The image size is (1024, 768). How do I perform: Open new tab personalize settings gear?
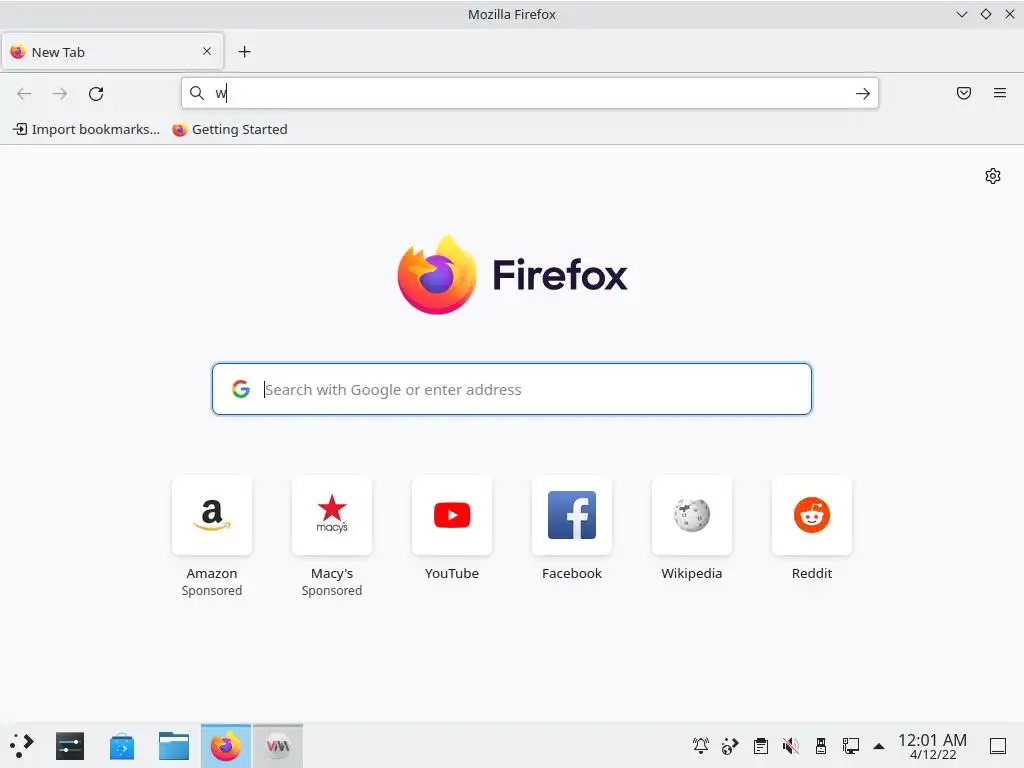coord(993,176)
